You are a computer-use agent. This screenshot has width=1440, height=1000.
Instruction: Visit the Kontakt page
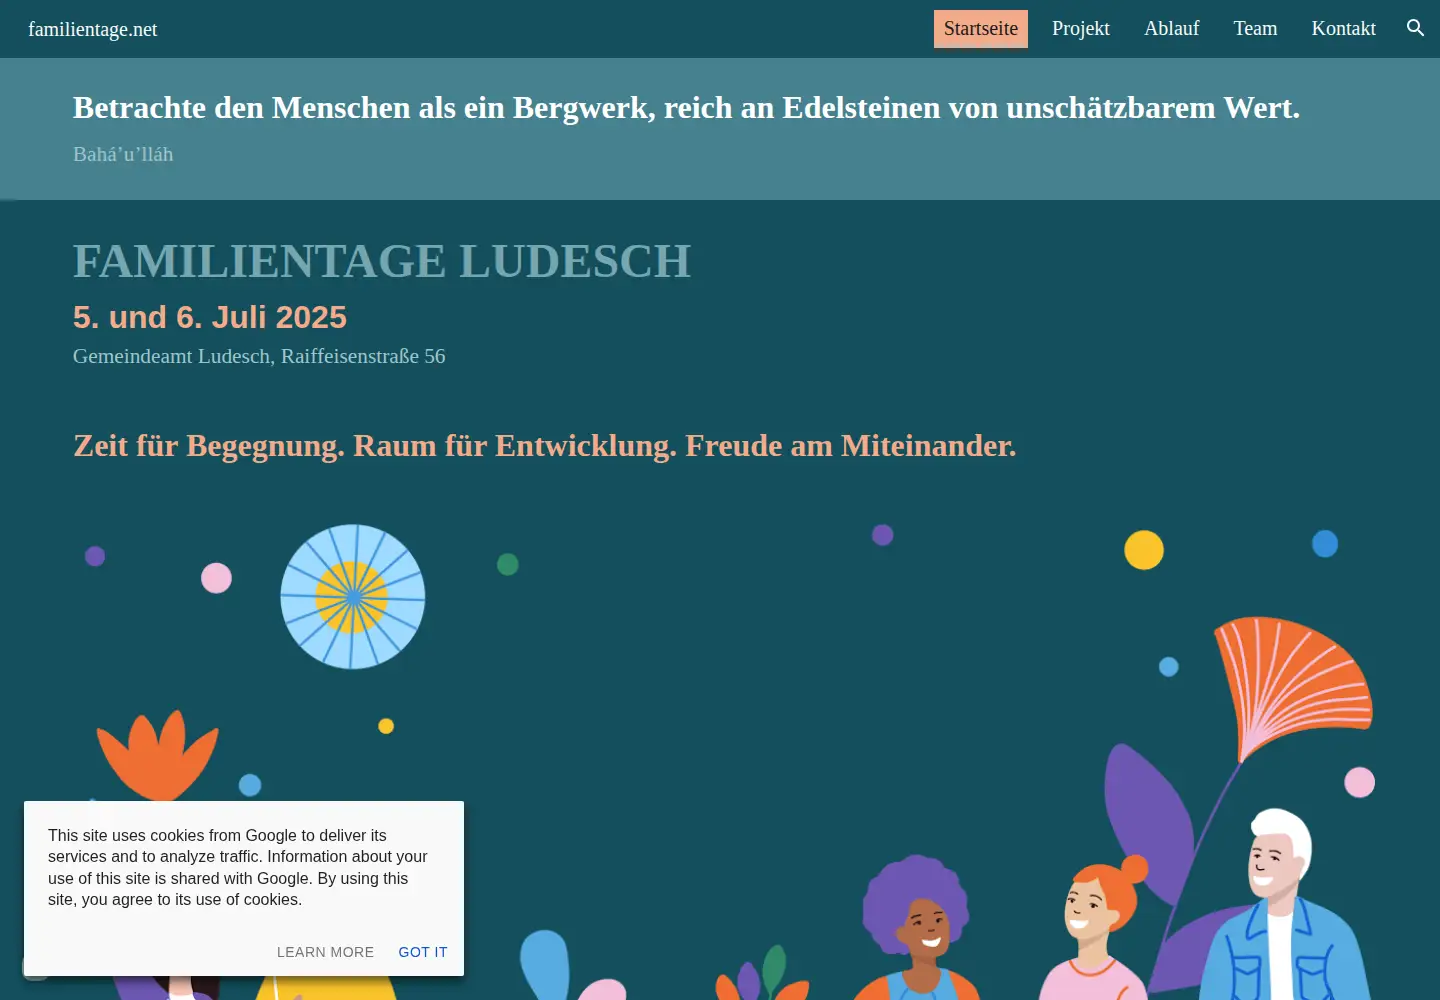tap(1344, 29)
